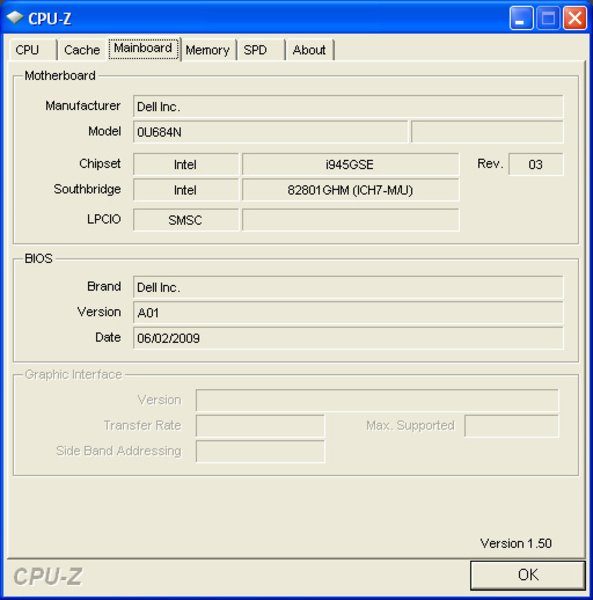This screenshot has width=593, height=600.
Task: Go to the Memory tab
Action: 207,50
